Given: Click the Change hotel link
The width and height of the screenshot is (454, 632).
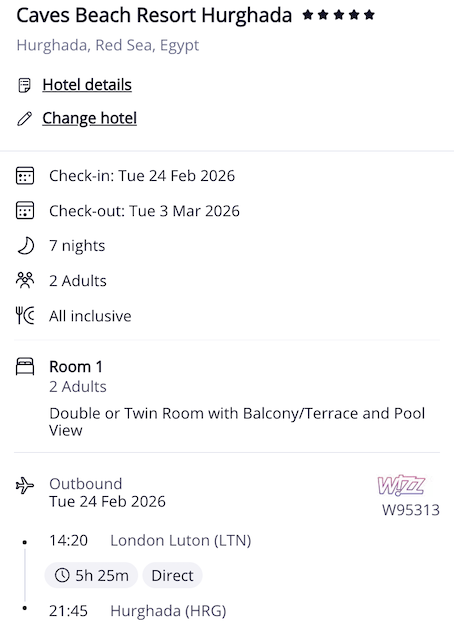Looking at the screenshot, I should [x=90, y=118].
